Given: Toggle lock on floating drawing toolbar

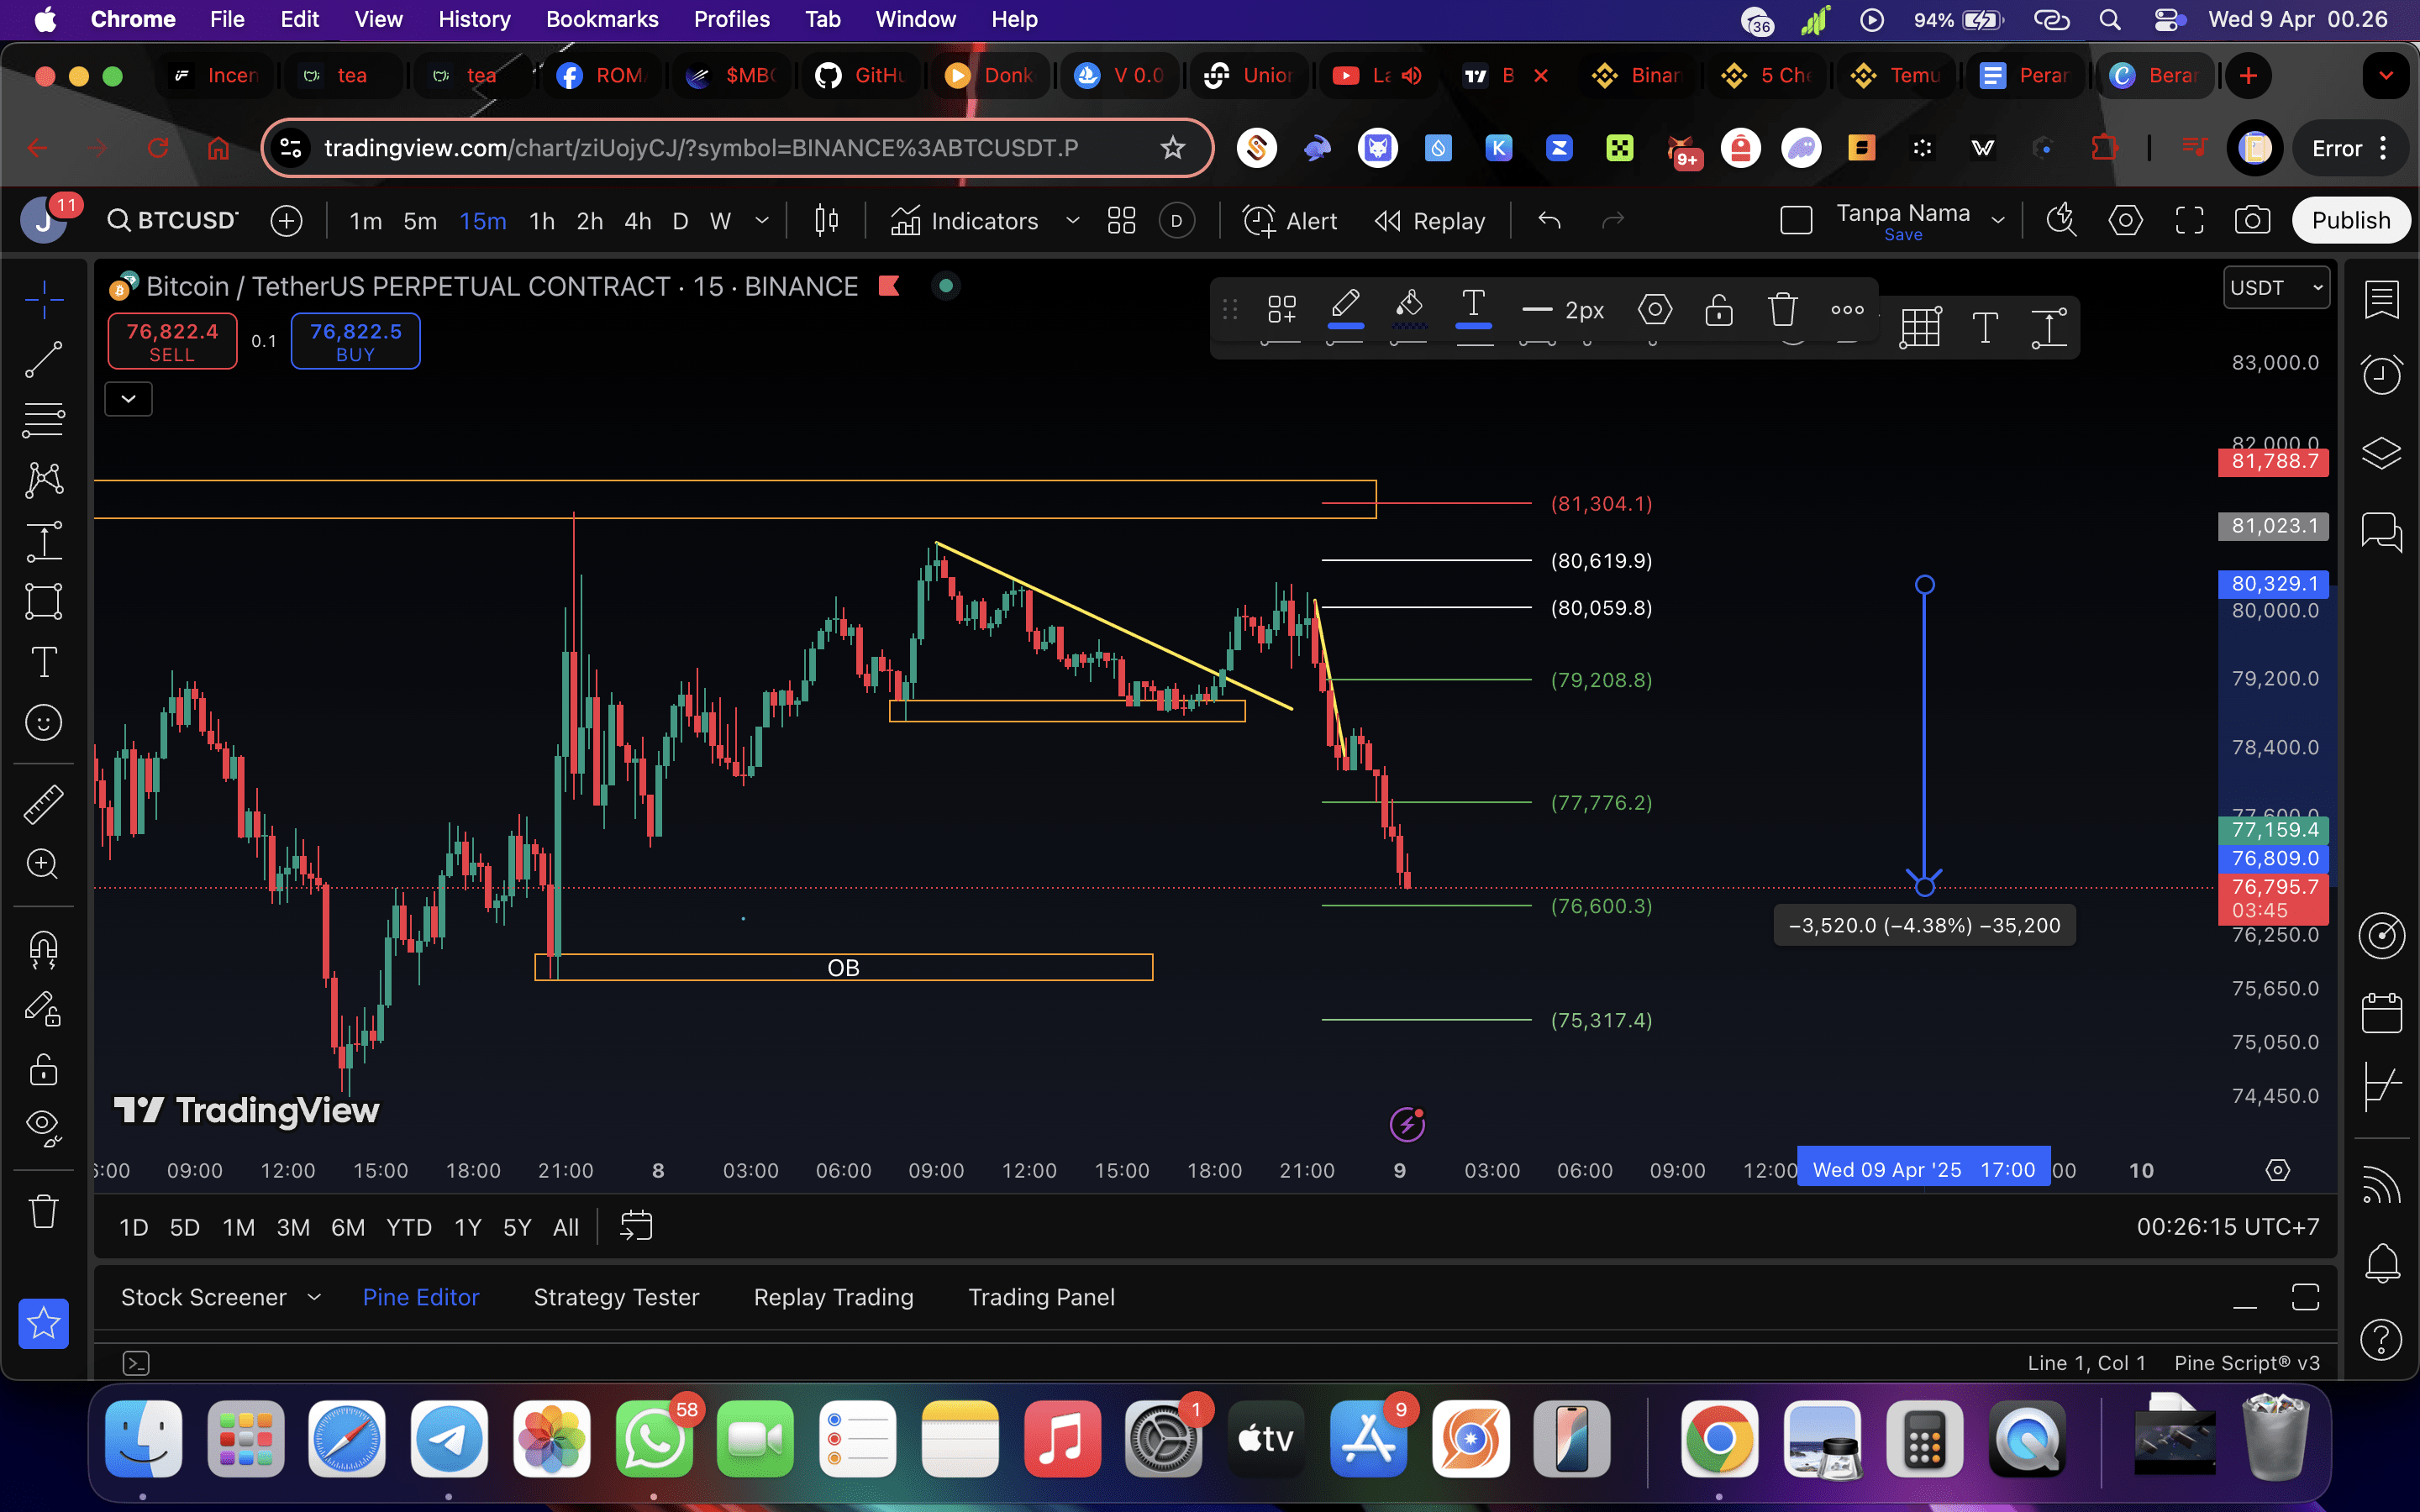Looking at the screenshot, I should coord(1718,310).
